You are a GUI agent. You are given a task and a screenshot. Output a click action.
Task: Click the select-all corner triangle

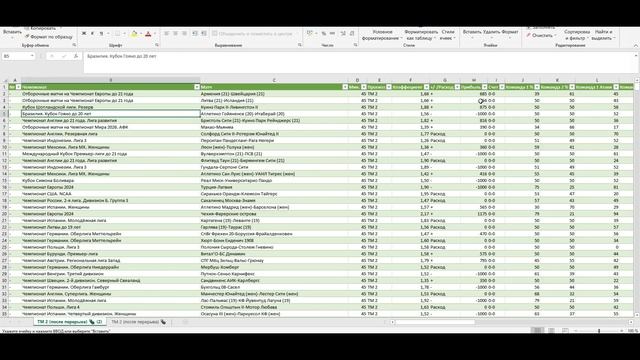[5, 80]
